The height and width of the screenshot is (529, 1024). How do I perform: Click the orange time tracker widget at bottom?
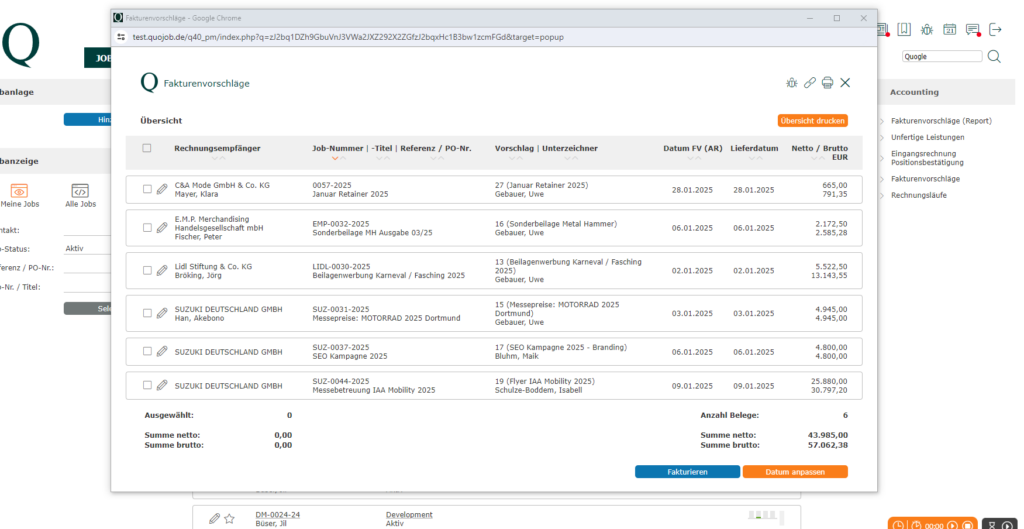933,524
